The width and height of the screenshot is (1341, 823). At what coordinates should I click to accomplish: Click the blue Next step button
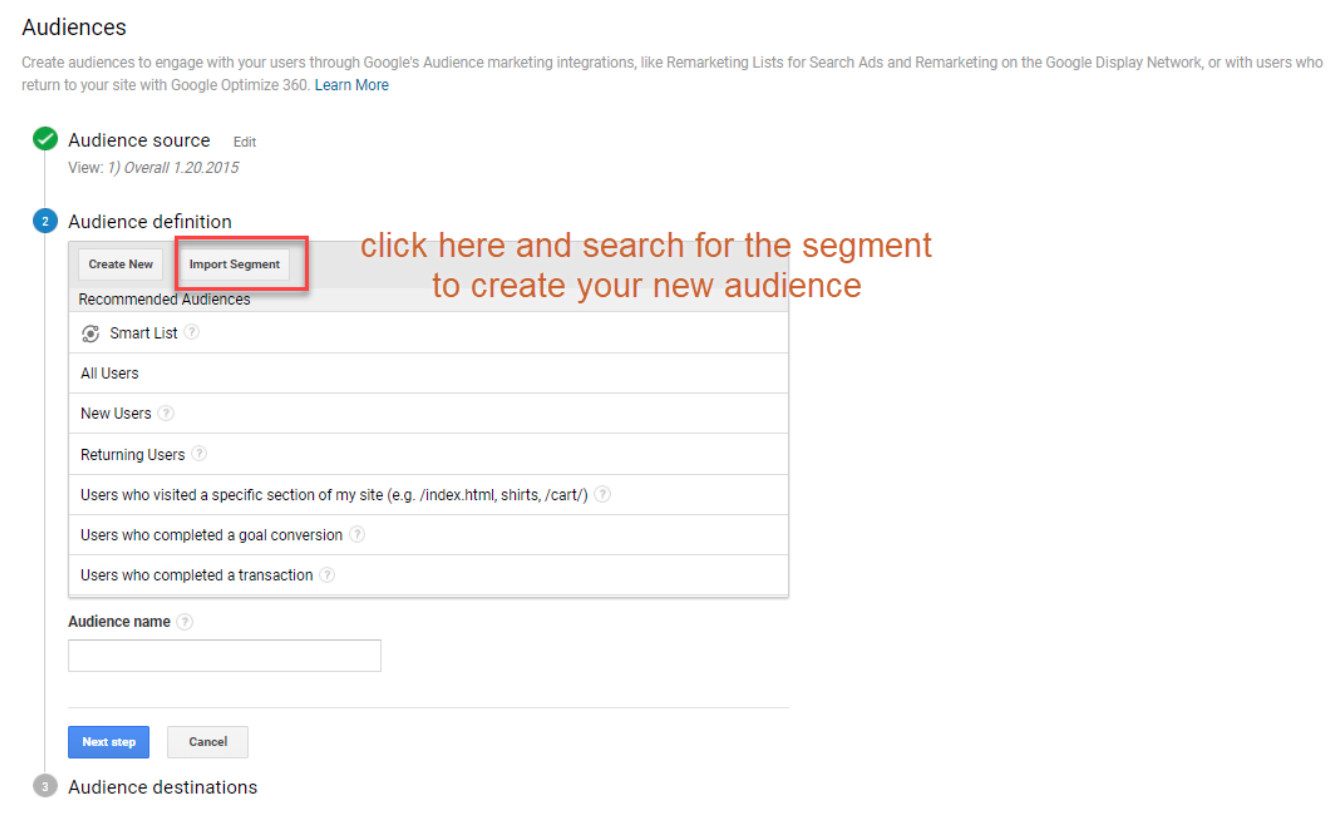(108, 742)
